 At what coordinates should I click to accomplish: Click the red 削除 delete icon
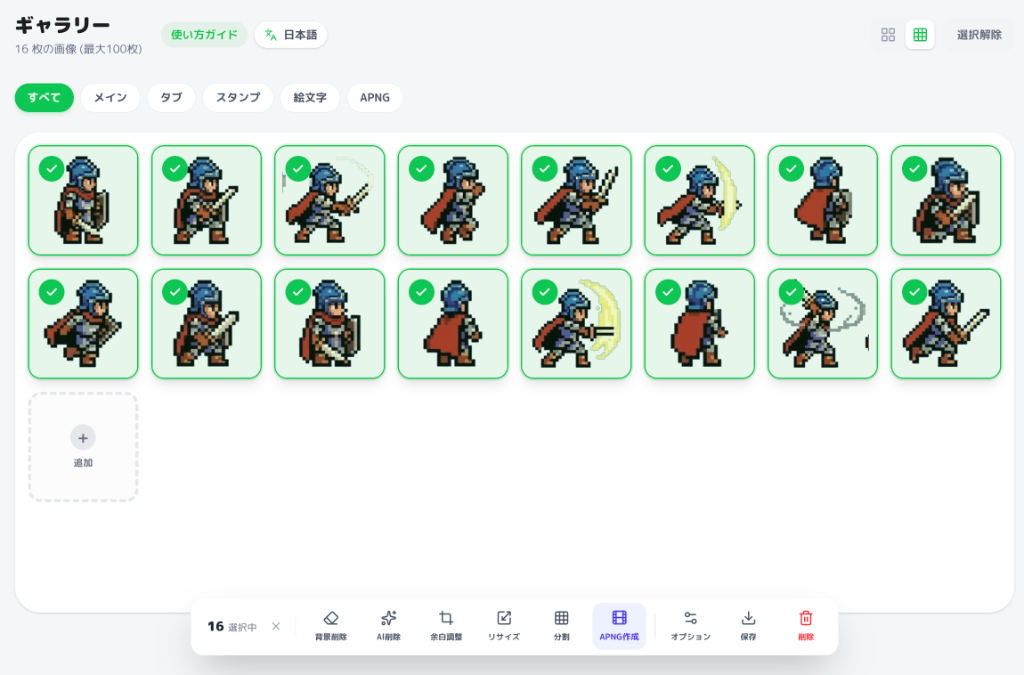tap(806, 625)
